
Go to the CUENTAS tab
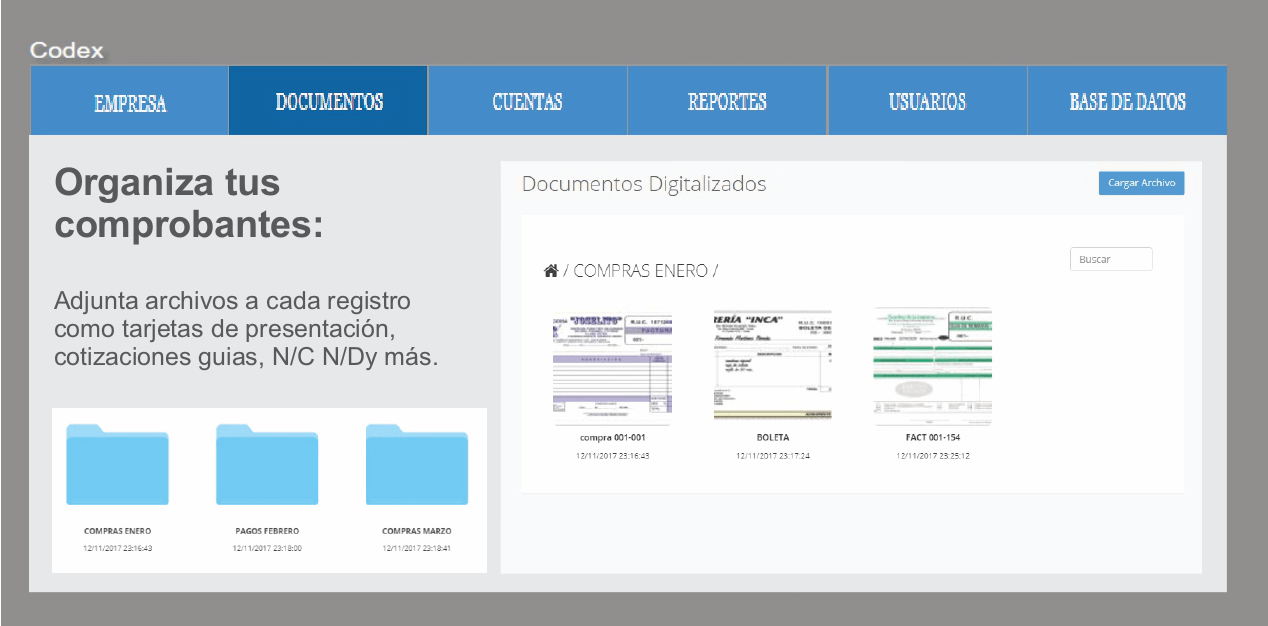point(528,101)
